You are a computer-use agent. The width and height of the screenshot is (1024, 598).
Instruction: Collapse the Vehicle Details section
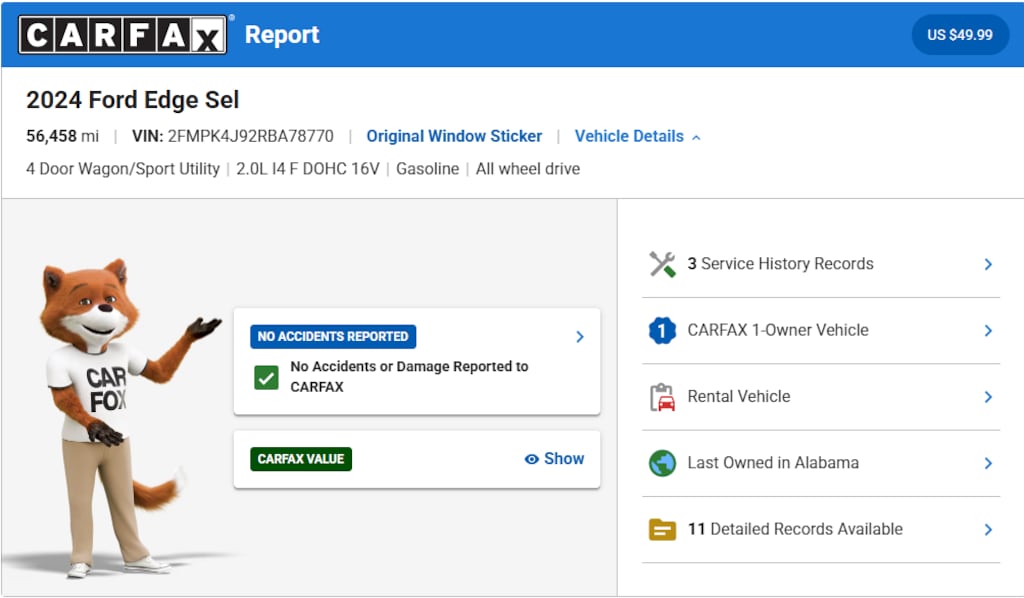pyautogui.click(x=637, y=136)
